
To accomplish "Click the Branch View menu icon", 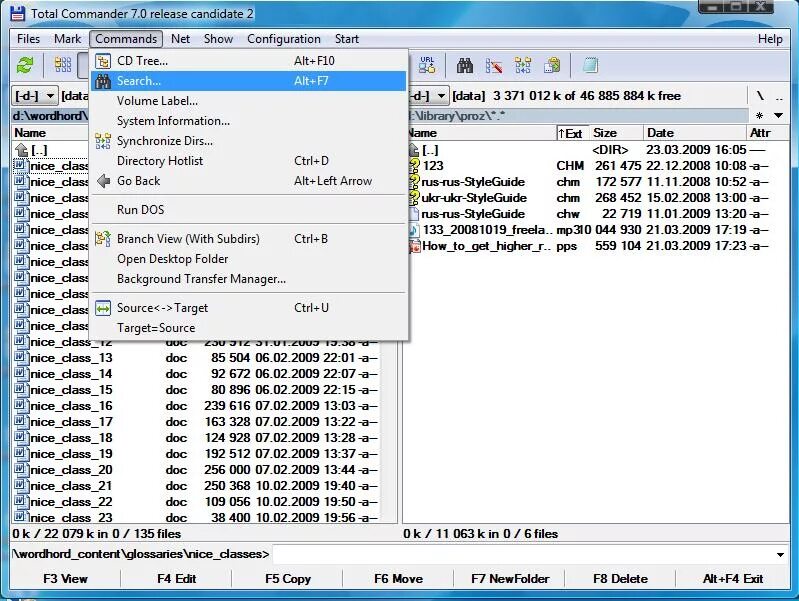I will click(x=103, y=239).
